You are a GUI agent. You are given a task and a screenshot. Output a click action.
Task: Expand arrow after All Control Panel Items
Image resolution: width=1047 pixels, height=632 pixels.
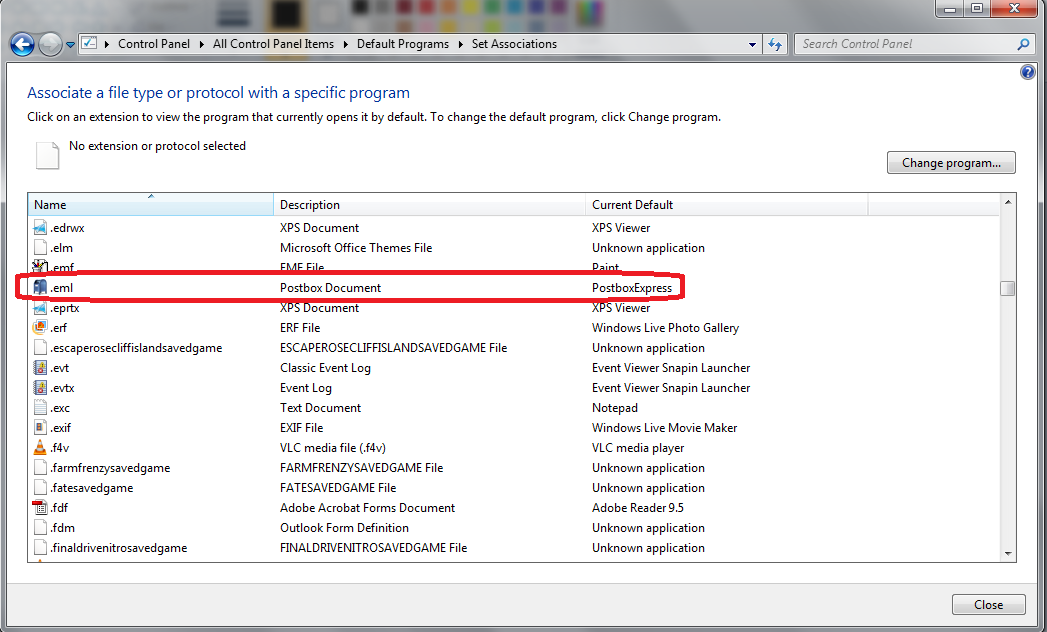coord(345,44)
